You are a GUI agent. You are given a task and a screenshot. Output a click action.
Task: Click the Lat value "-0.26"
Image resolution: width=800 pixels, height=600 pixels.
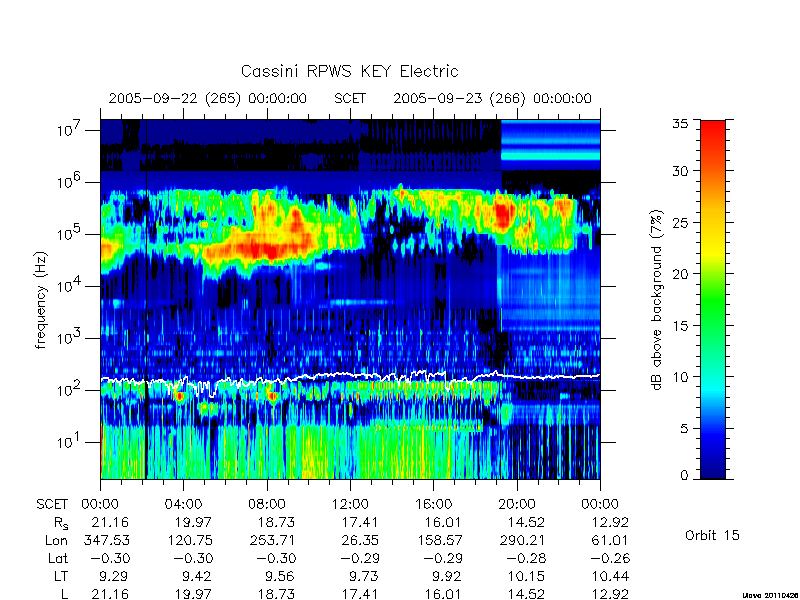[609, 558]
